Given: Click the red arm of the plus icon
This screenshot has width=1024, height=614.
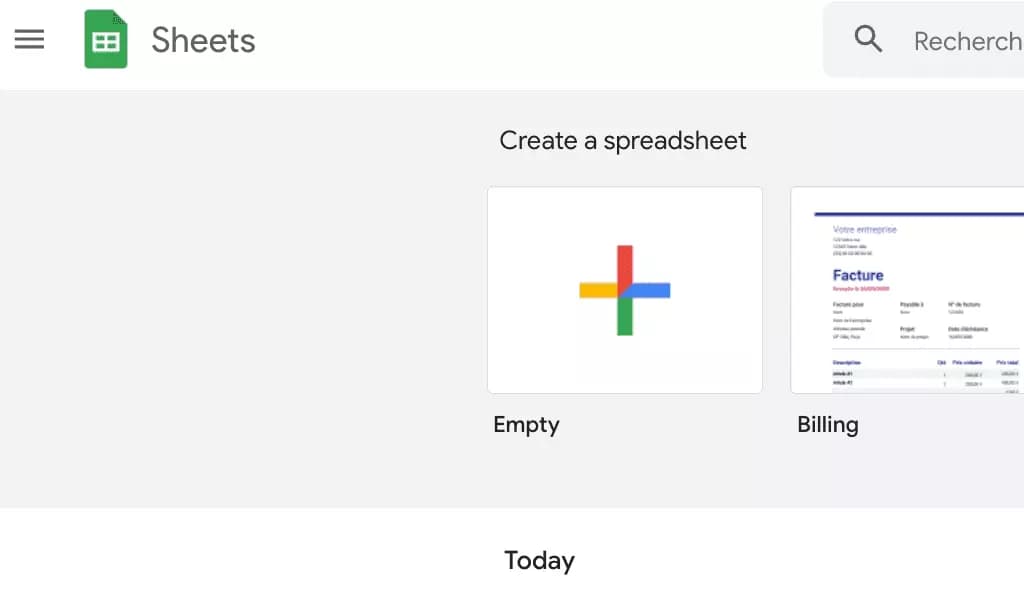Looking at the screenshot, I should tap(625, 265).
